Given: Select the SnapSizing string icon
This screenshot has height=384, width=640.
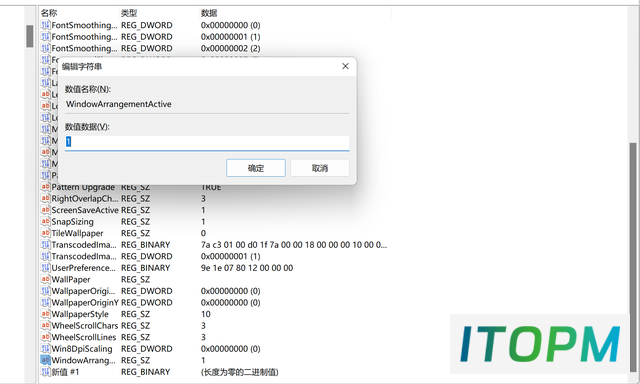Looking at the screenshot, I should point(45,221).
